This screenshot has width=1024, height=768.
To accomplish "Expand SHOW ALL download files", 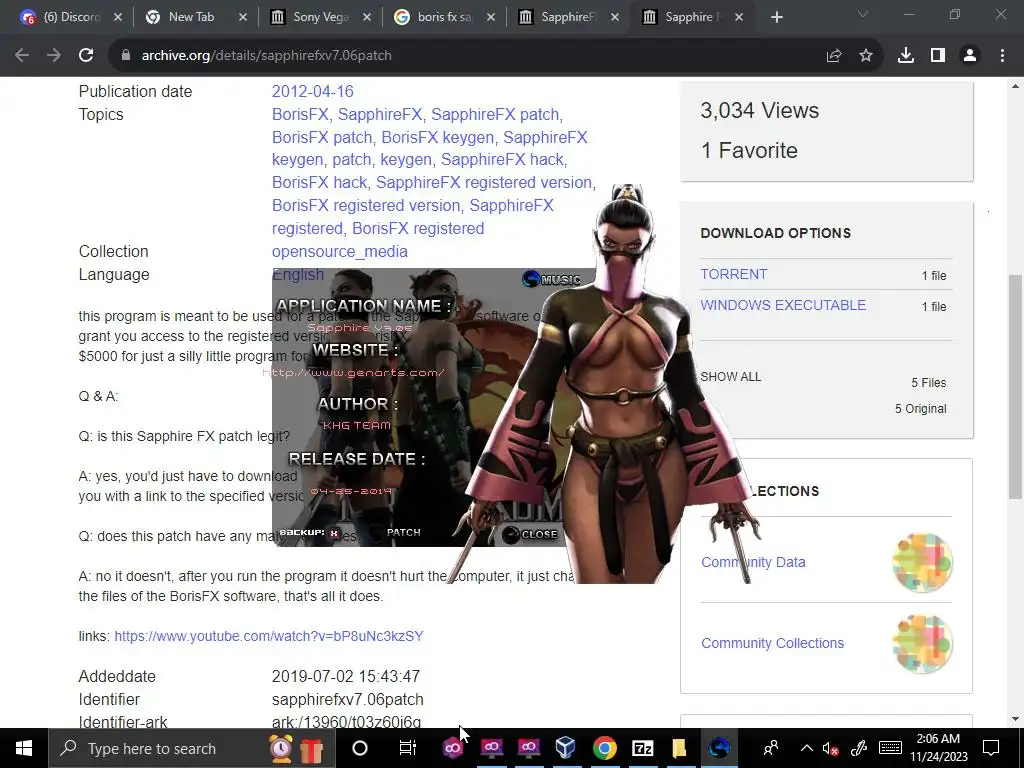I will [731, 377].
